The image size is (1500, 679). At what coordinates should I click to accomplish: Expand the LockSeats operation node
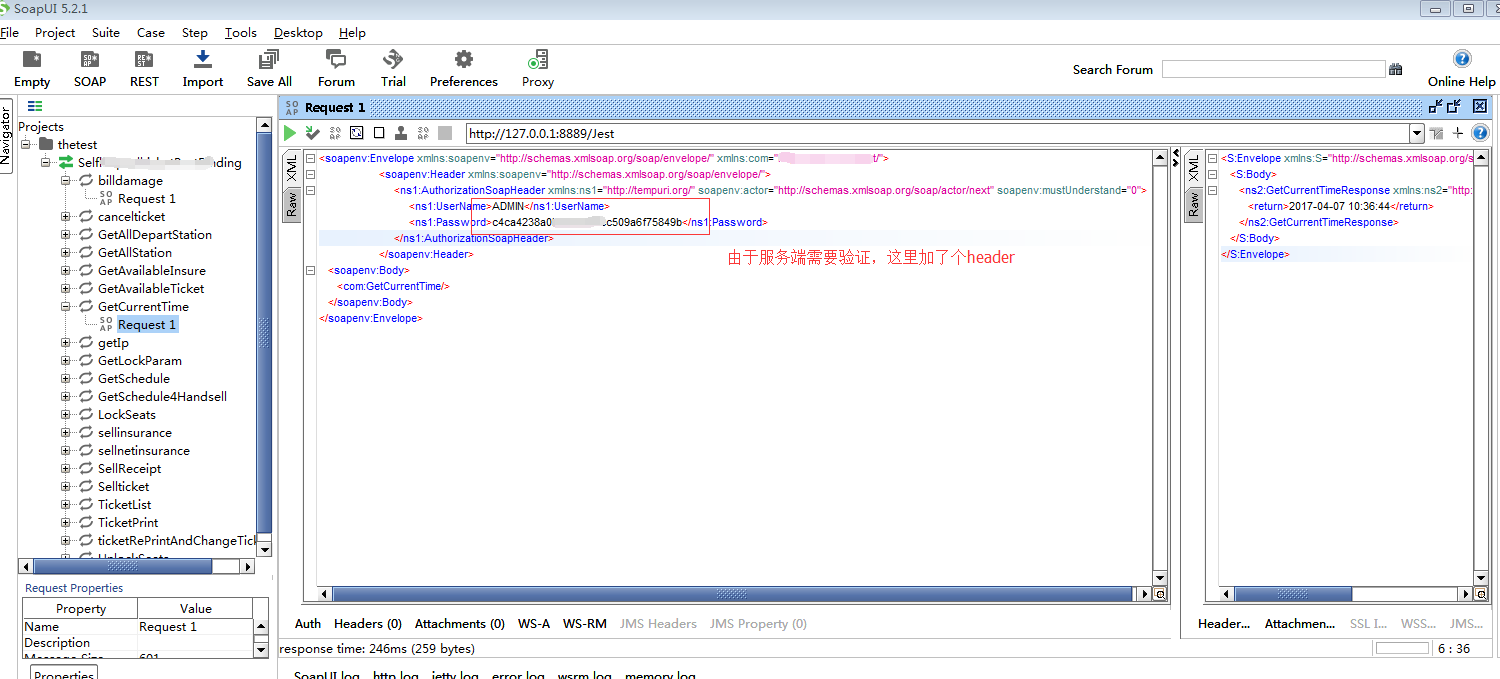(x=66, y=415)
